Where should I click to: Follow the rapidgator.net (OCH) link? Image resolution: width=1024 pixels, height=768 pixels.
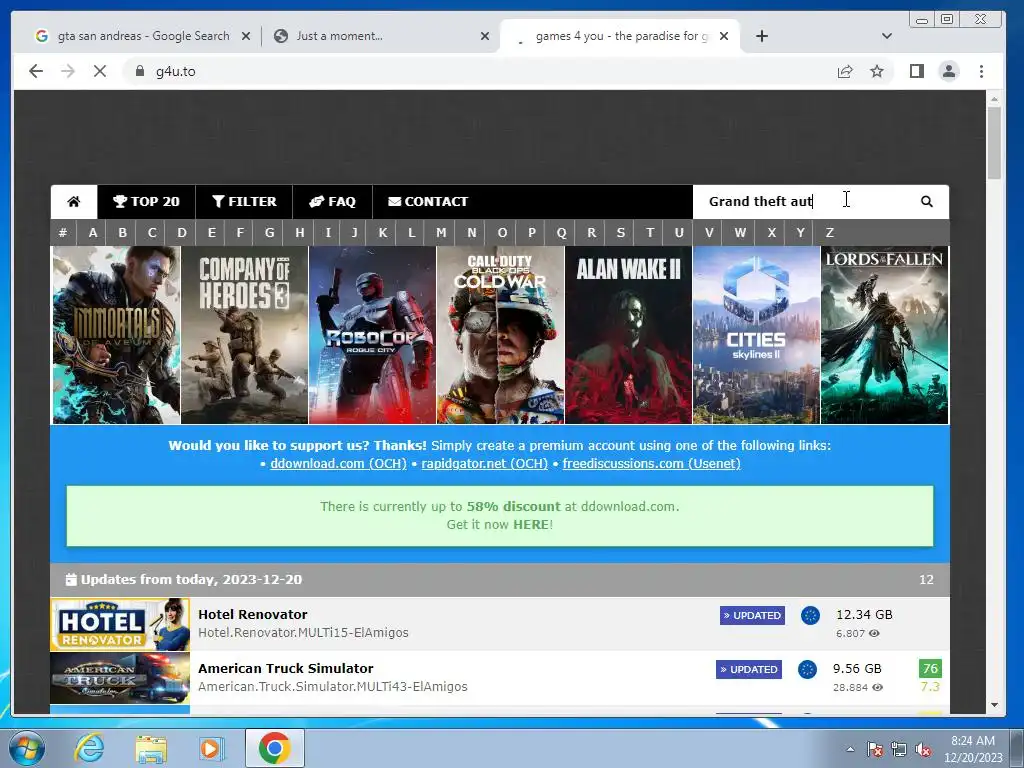coord(485,464)
